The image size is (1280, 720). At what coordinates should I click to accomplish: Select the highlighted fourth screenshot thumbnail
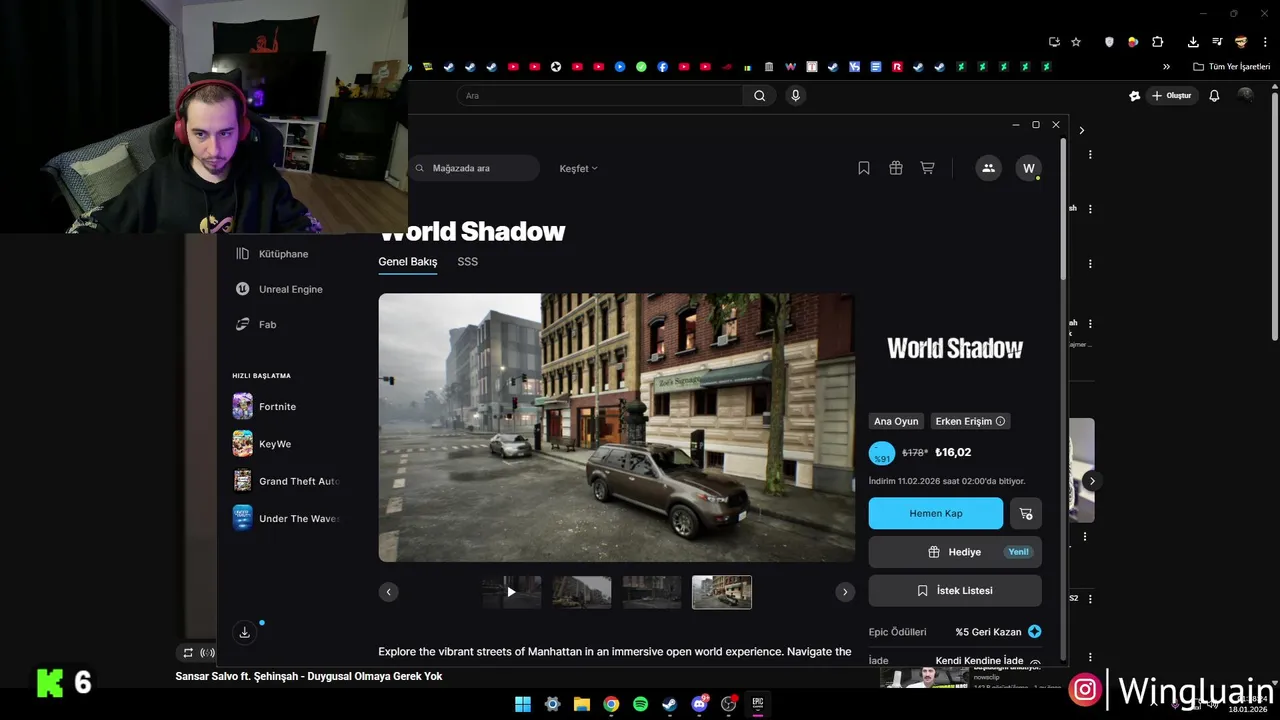(x=721, y=592)
